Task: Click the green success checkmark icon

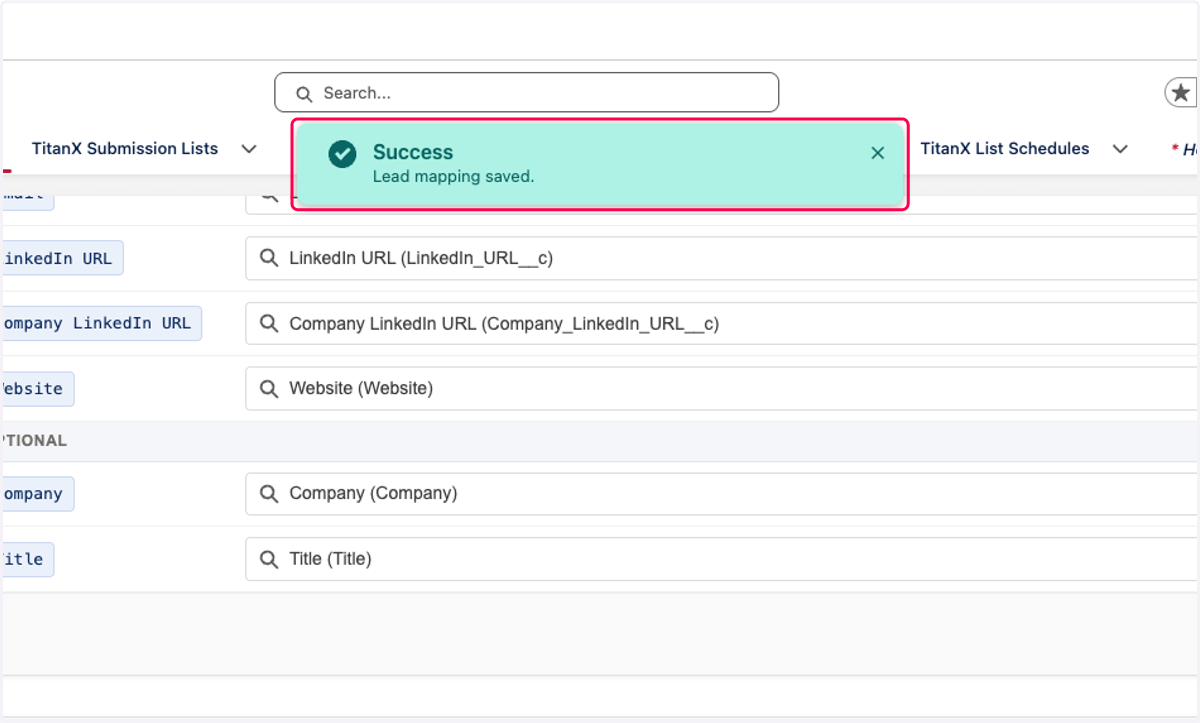Action: coord(342,154)
